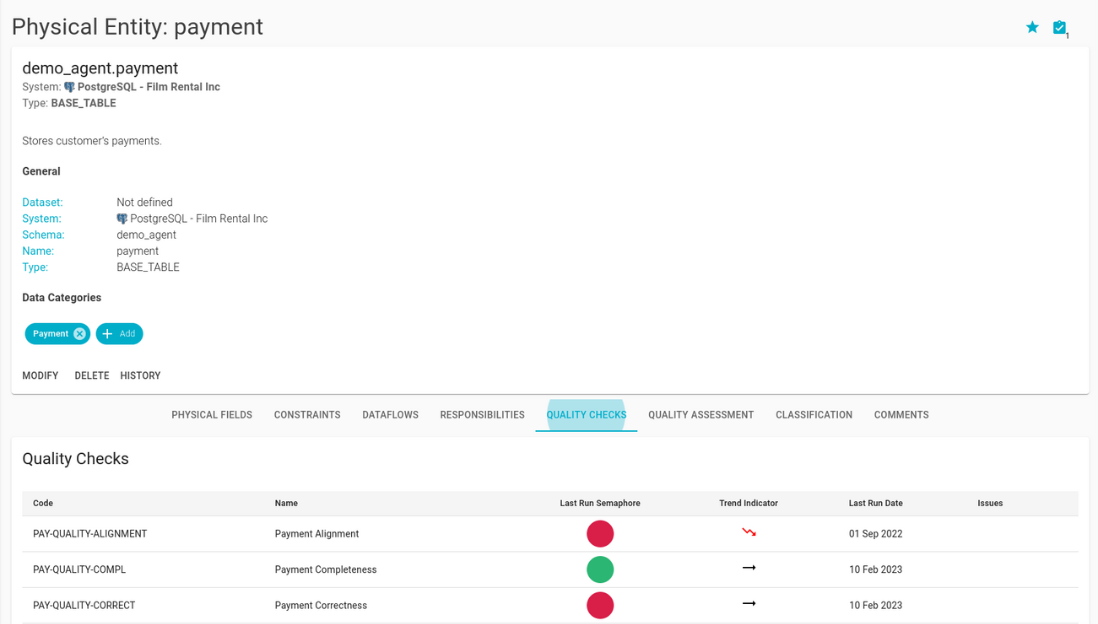1098x624 pixels.
Task: Open the tasks clipboard icon
Action: [1059, 28]
